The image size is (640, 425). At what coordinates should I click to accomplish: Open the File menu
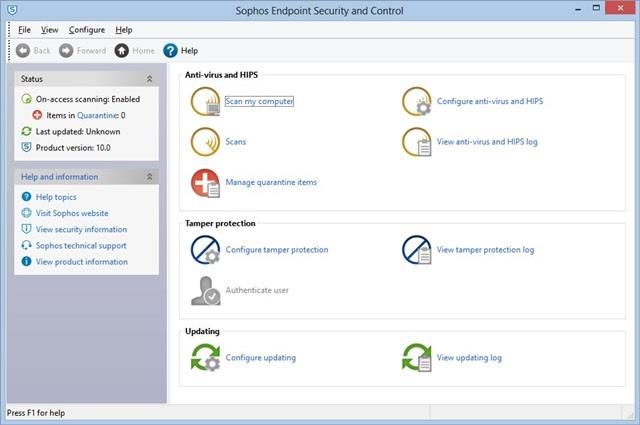coord(24,30)
